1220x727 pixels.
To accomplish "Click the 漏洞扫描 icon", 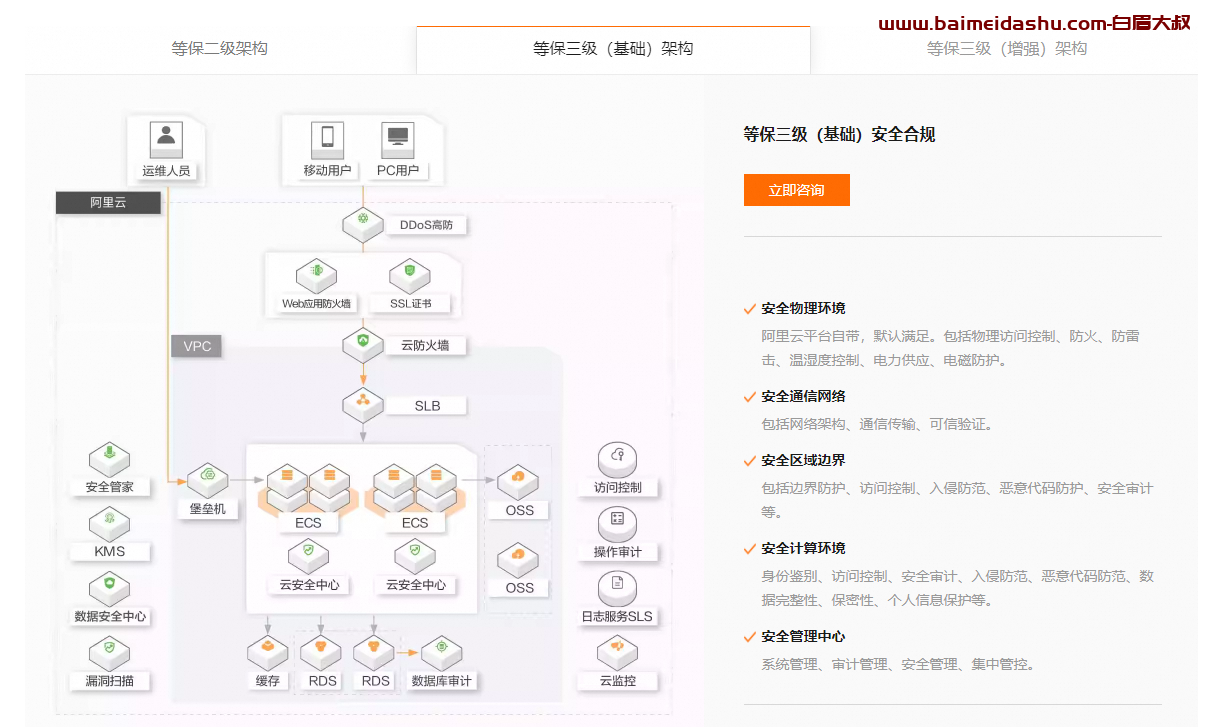I will (109, 653).
